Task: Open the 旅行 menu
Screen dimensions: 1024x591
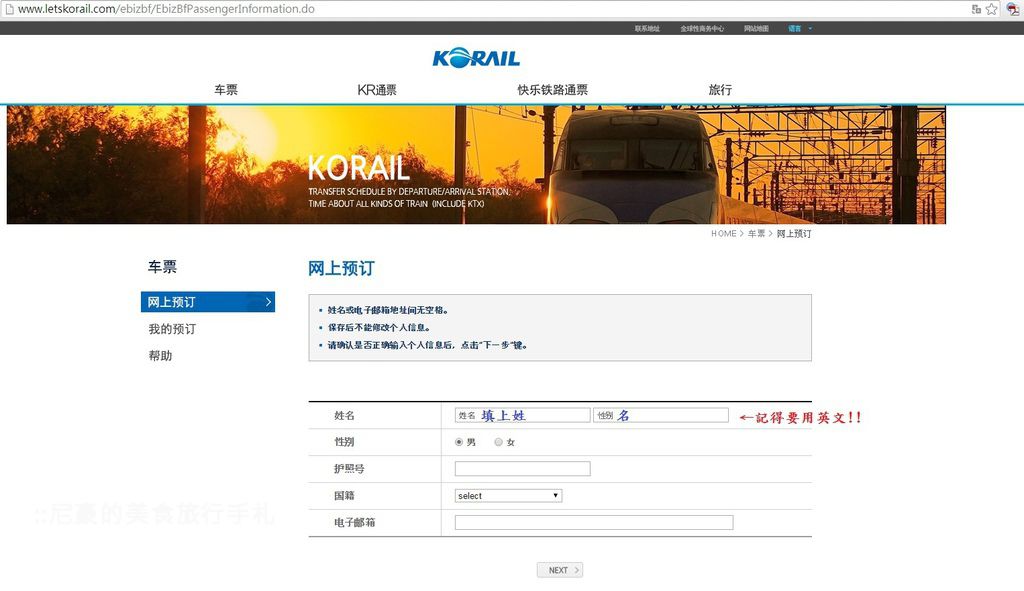Action: (720, 90)
